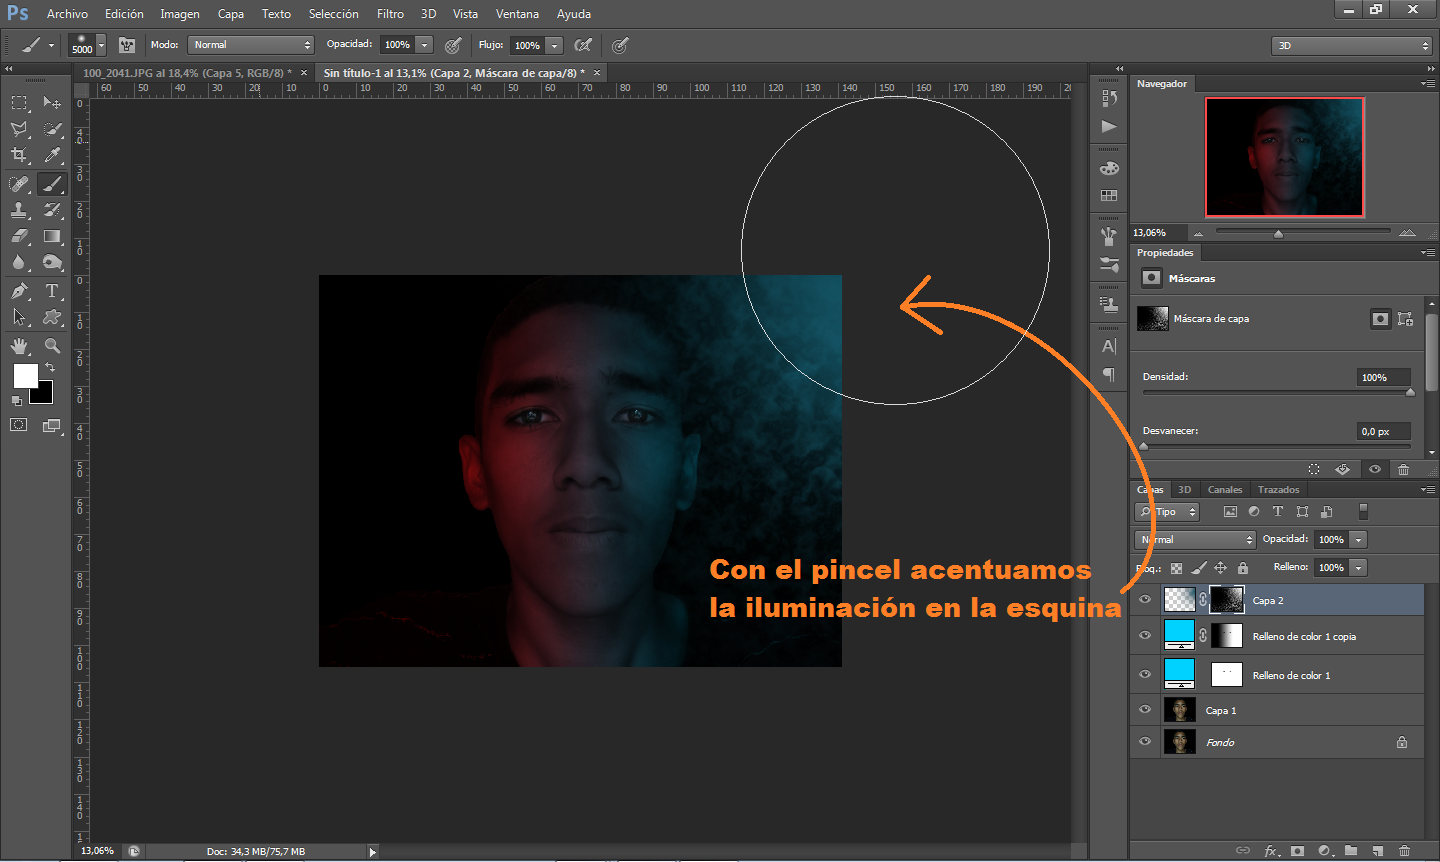Click the Densidad value field
Image resolution: width=1440 pixels, height=862 pixels.
[1383, 377]
